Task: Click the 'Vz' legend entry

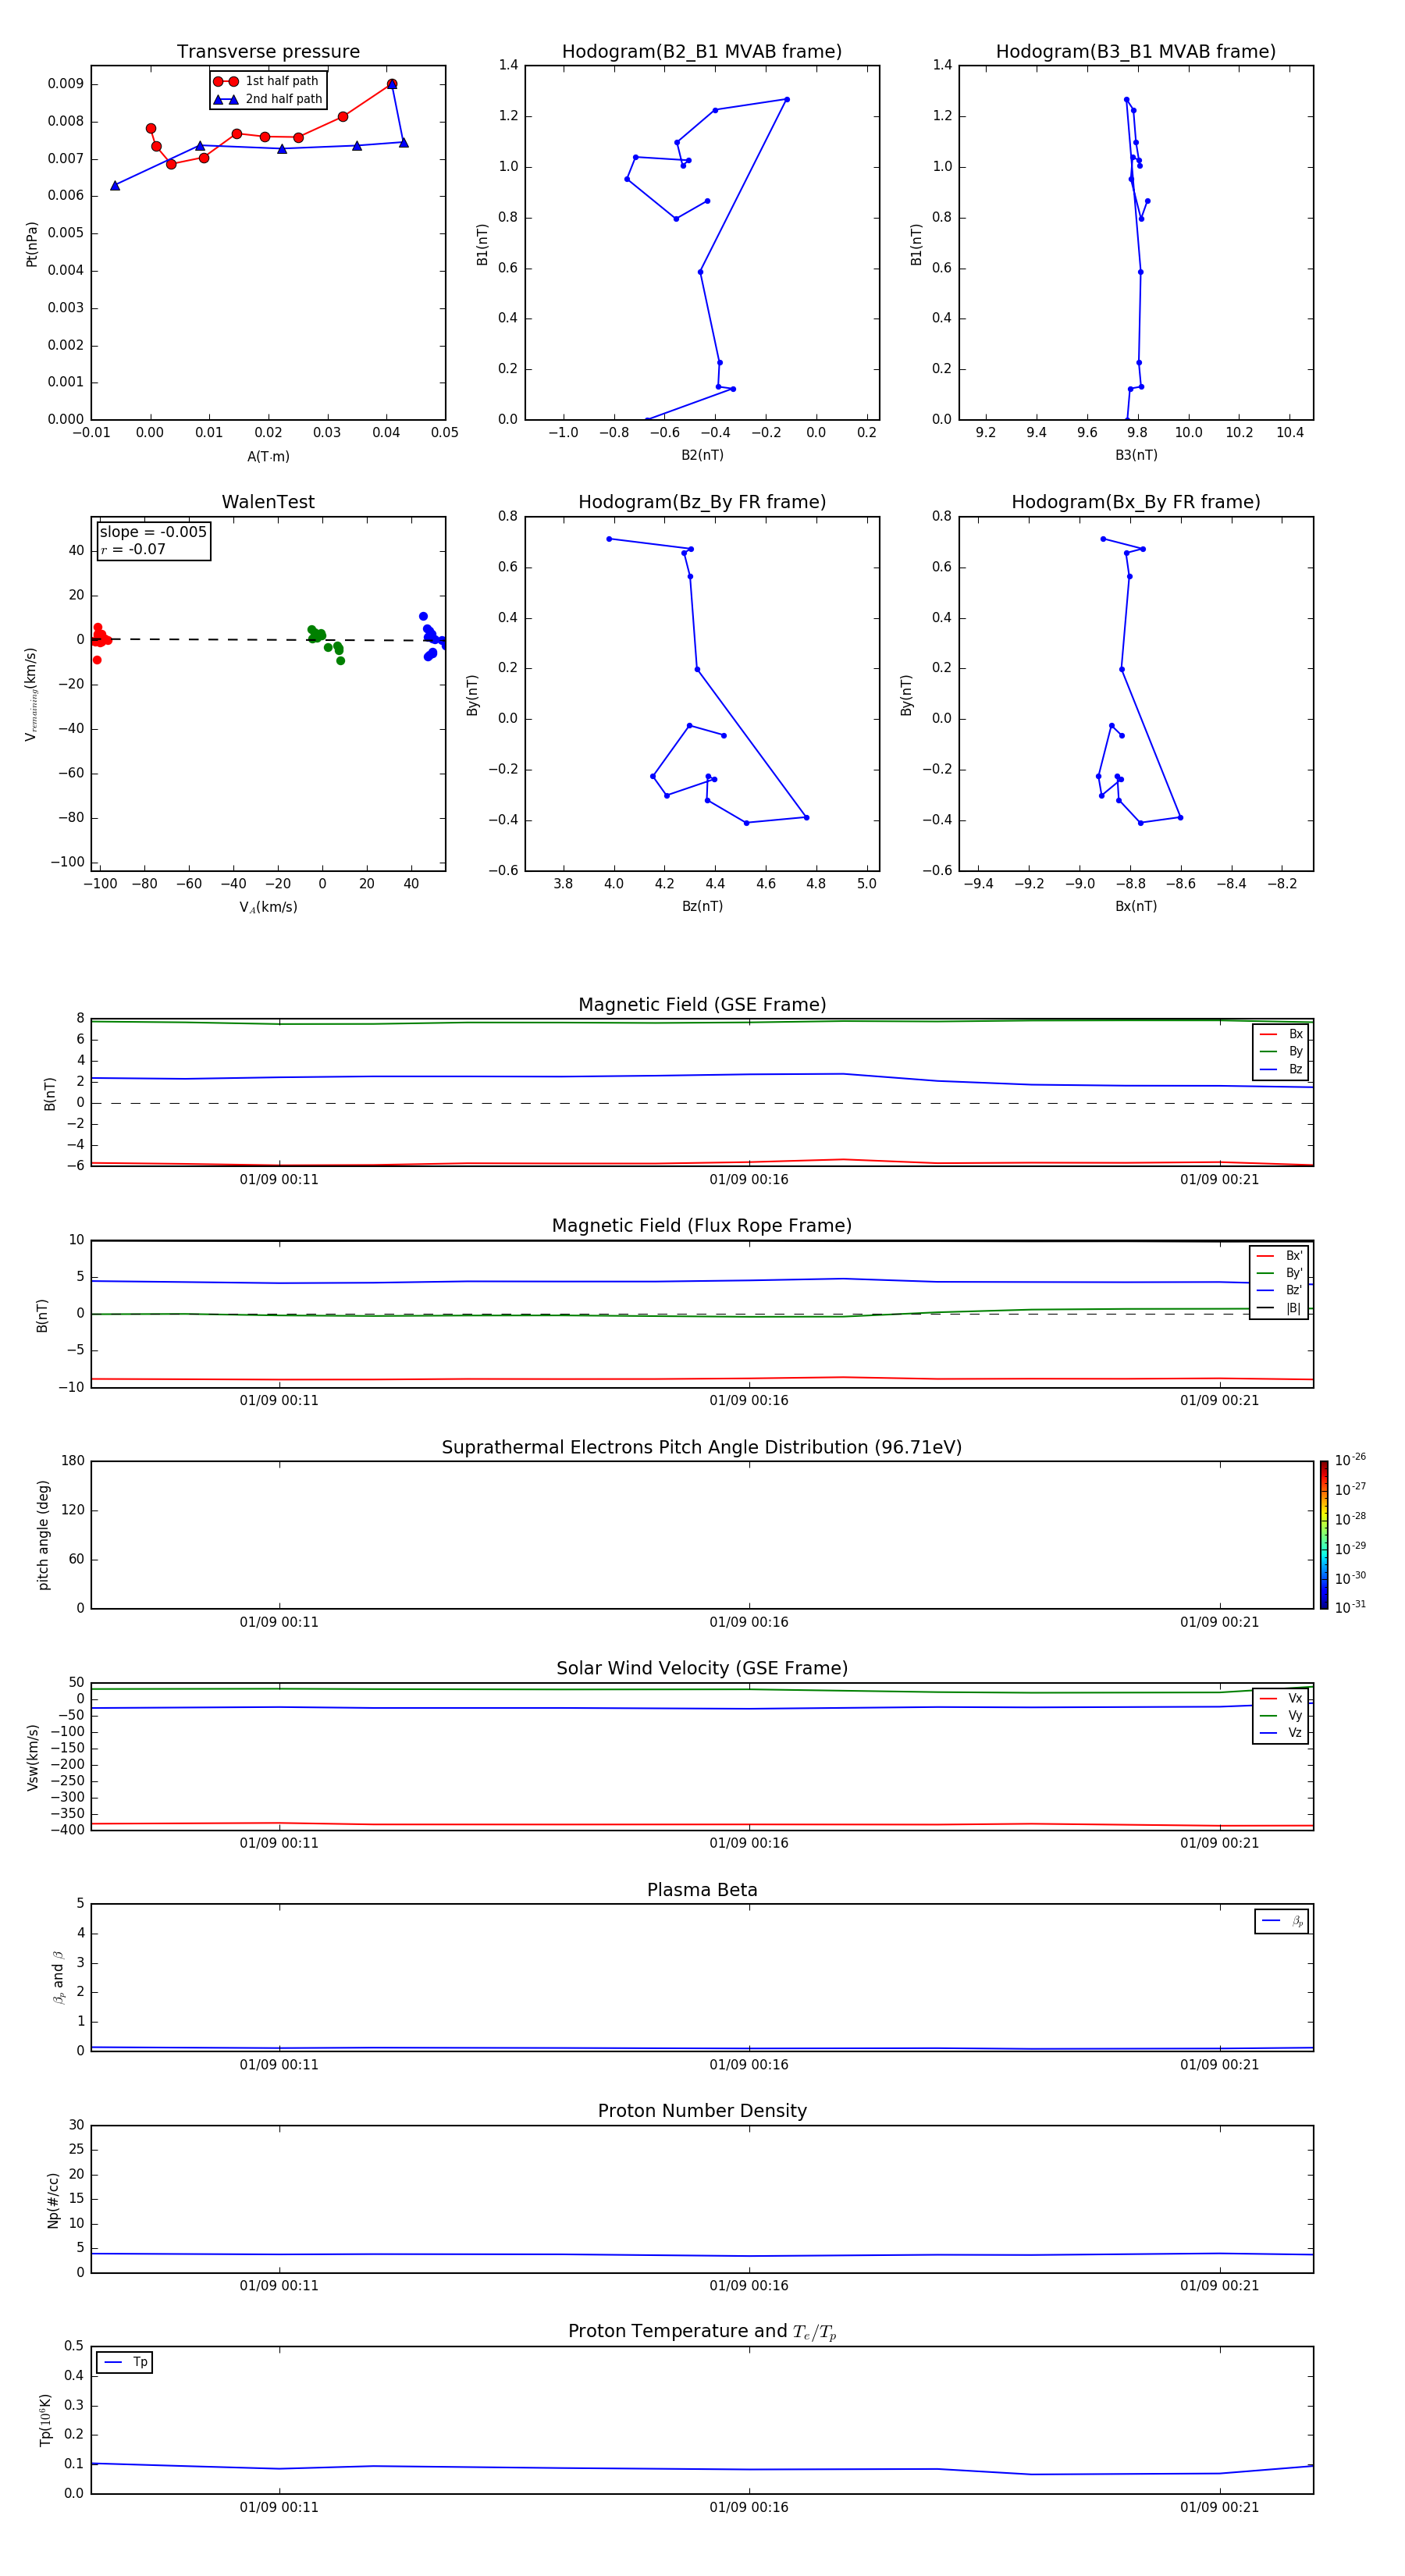Action: click(x=1281, y=1733)
